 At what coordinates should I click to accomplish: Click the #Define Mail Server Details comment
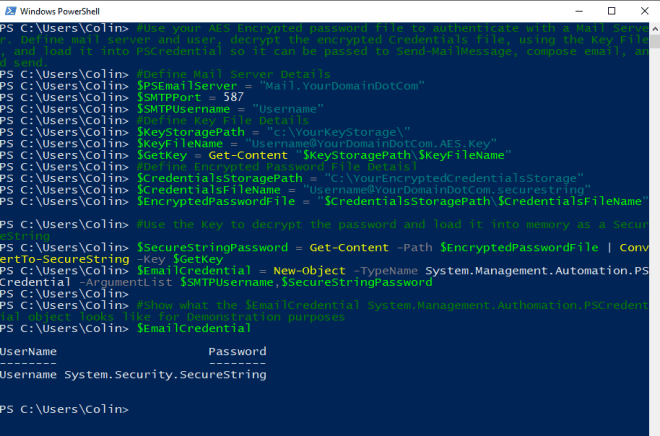(234, 74)
